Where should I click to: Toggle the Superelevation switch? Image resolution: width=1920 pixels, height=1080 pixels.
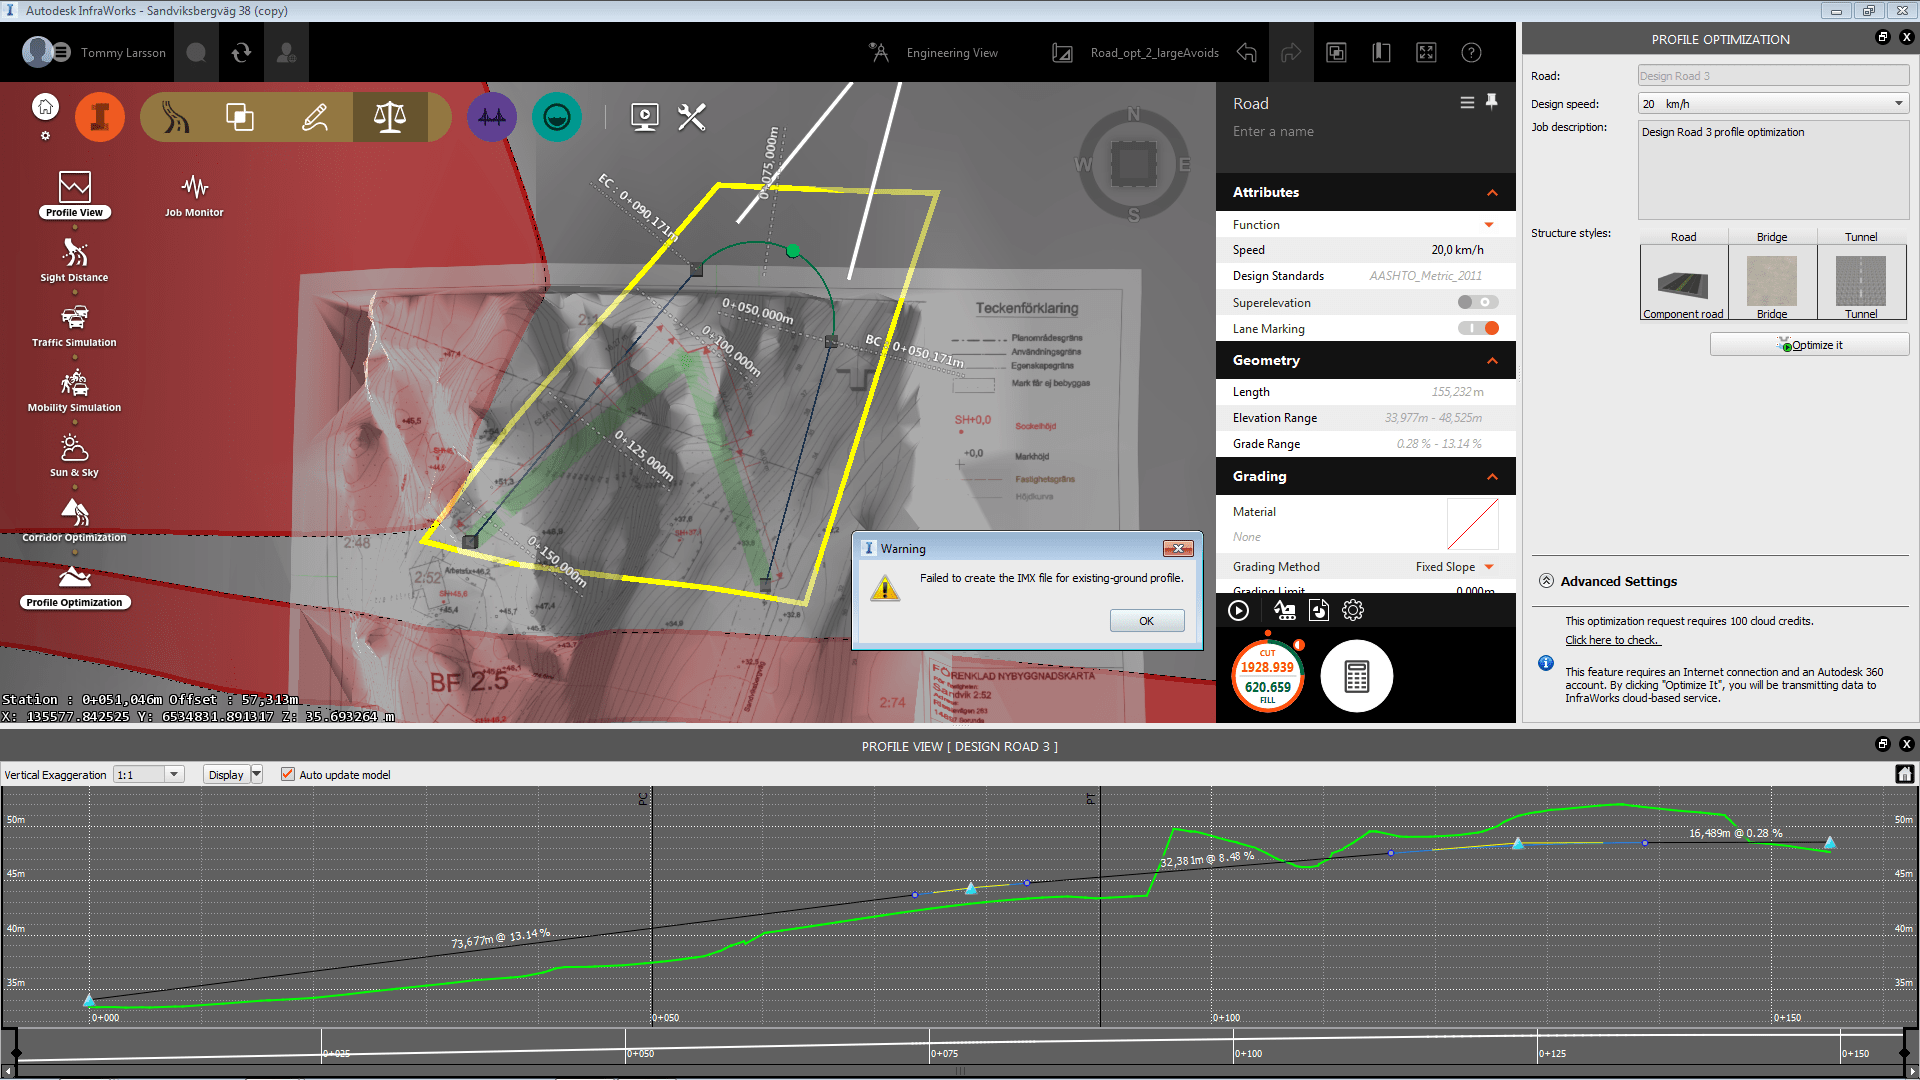click(x=1478, y=303)
